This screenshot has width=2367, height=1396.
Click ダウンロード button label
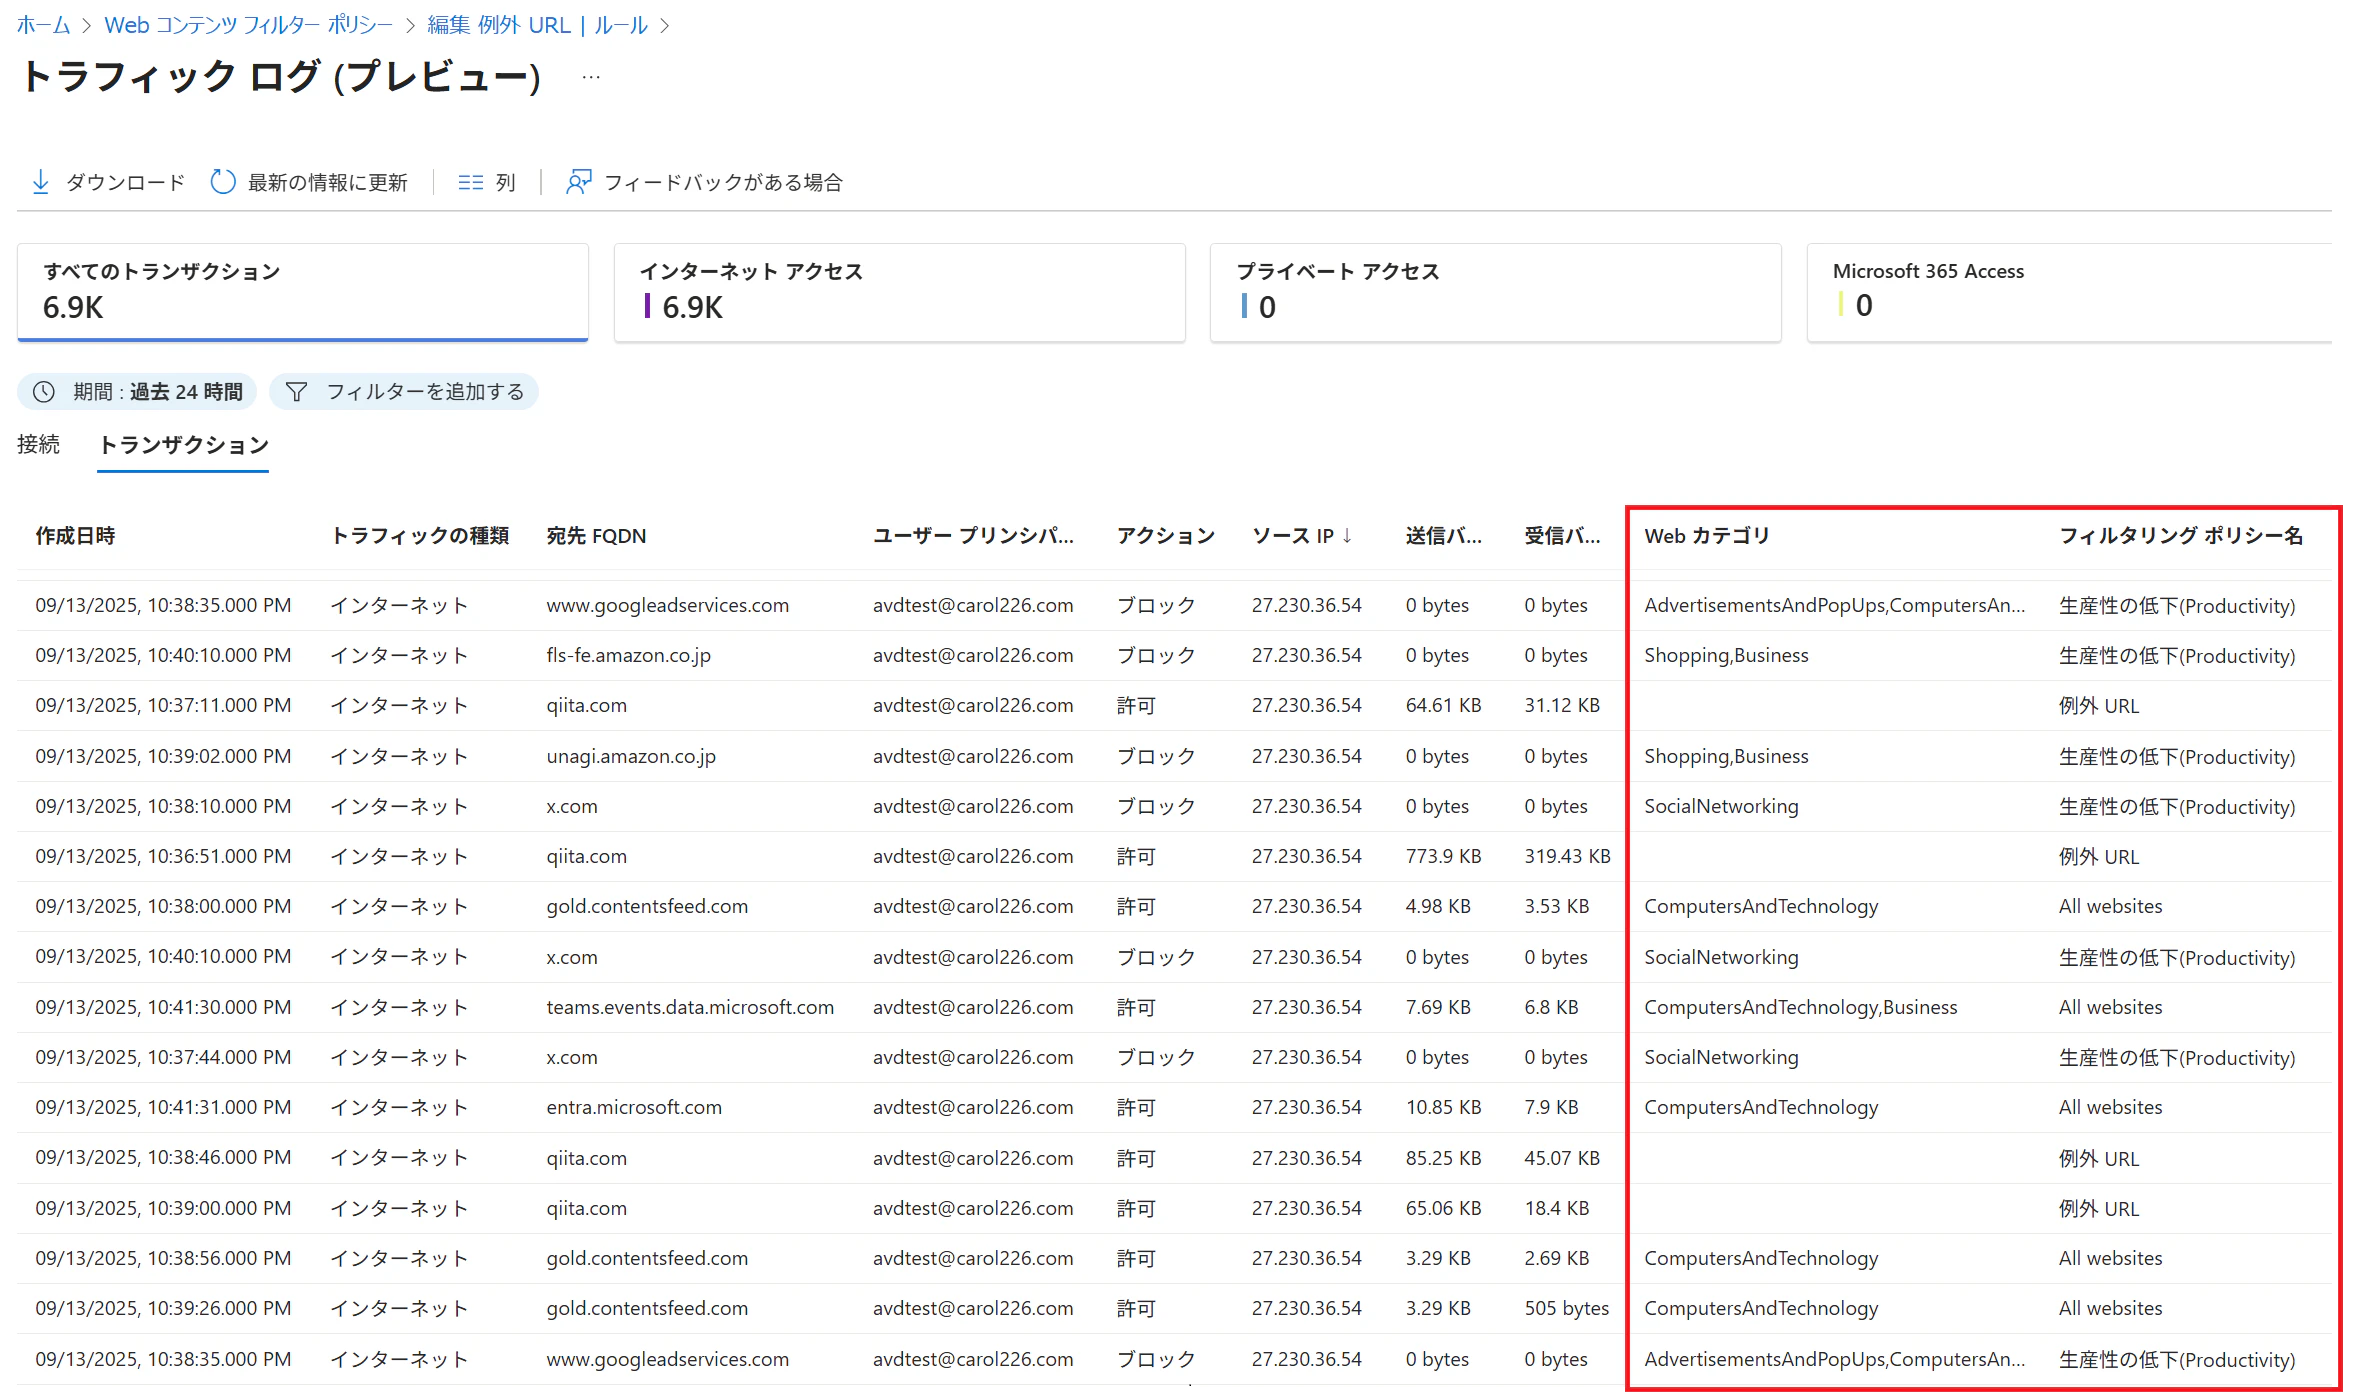126,182
